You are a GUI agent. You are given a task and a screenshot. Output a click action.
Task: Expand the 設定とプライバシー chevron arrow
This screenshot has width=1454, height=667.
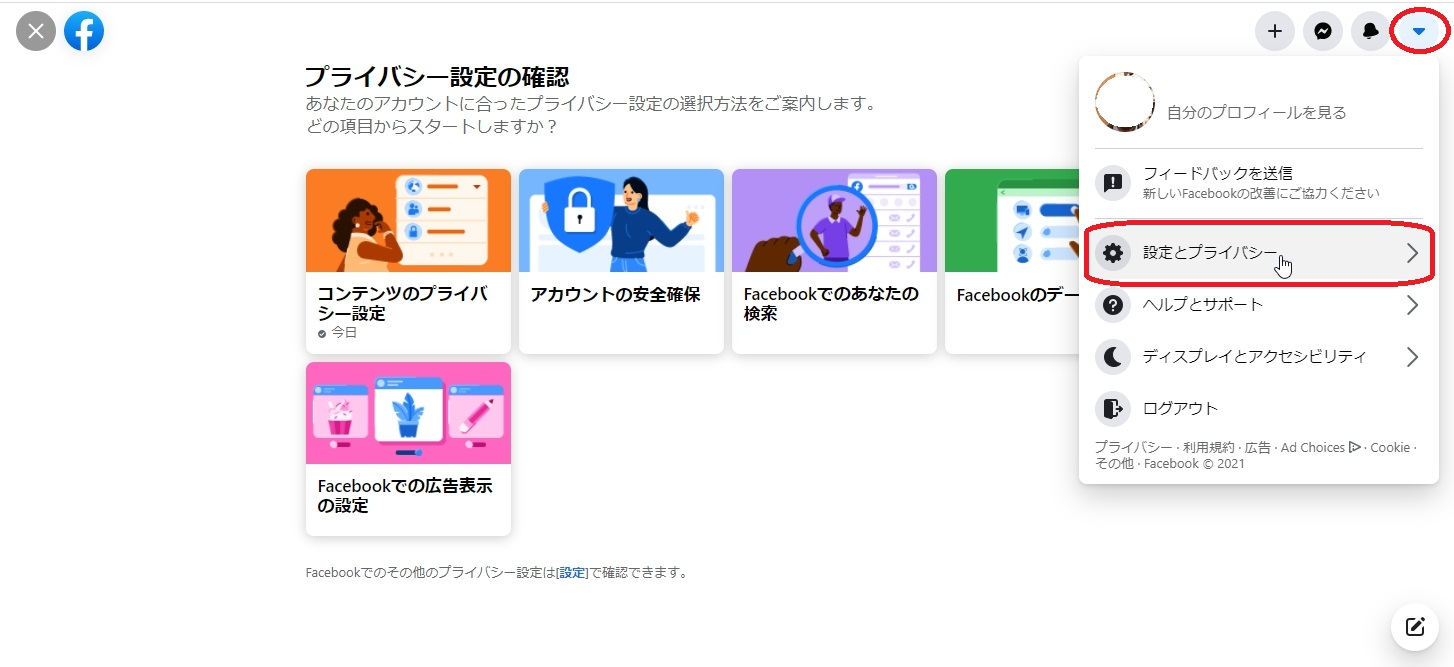(x=1412, y=253)
